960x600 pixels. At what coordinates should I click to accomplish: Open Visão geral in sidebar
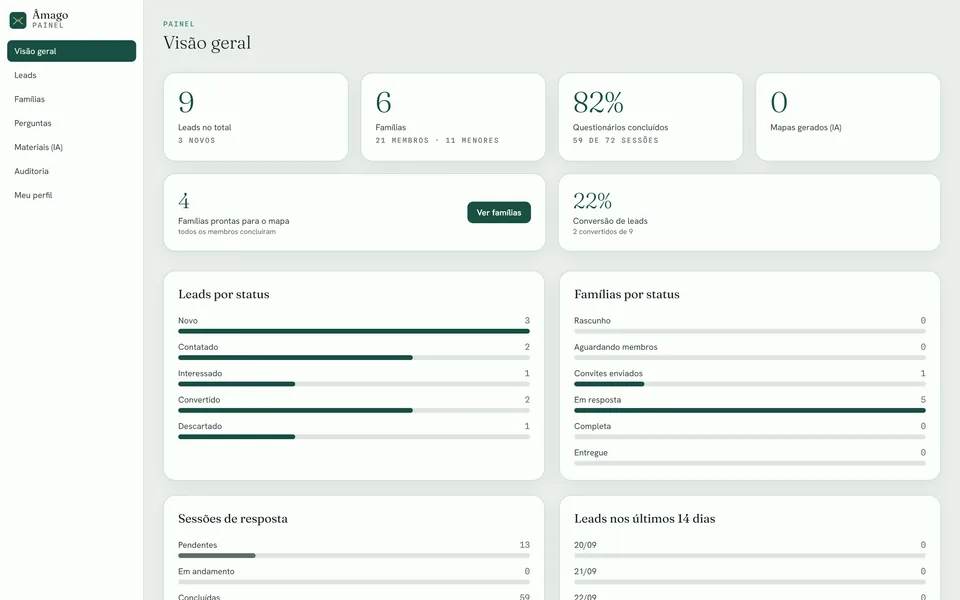(72, 51)
